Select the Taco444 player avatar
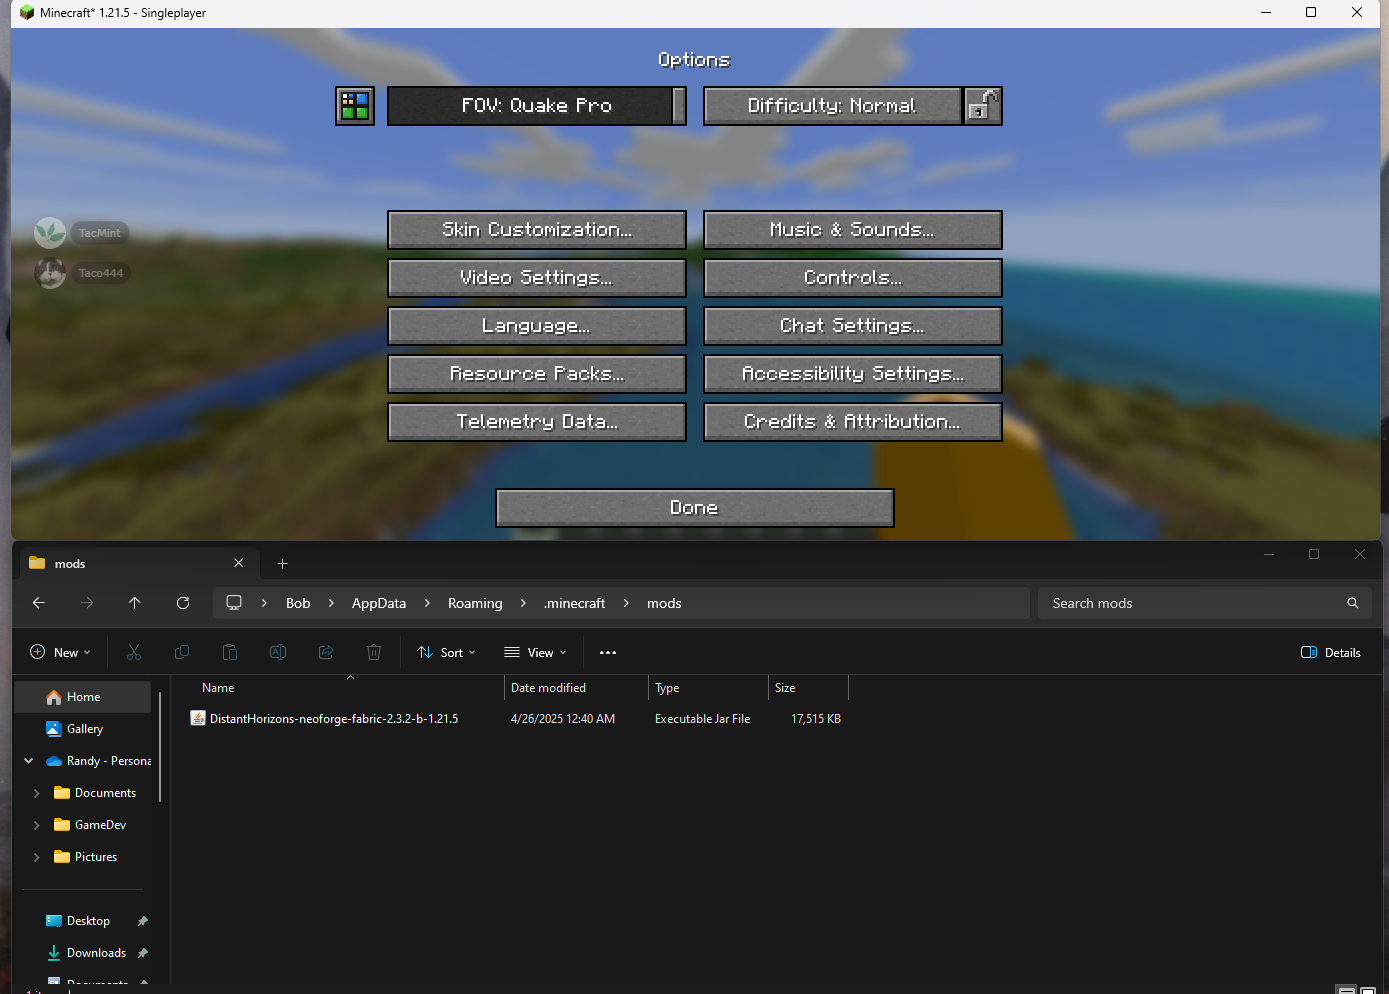The height and width of the screenshot is (994, 1389). [x=50, y=273]
